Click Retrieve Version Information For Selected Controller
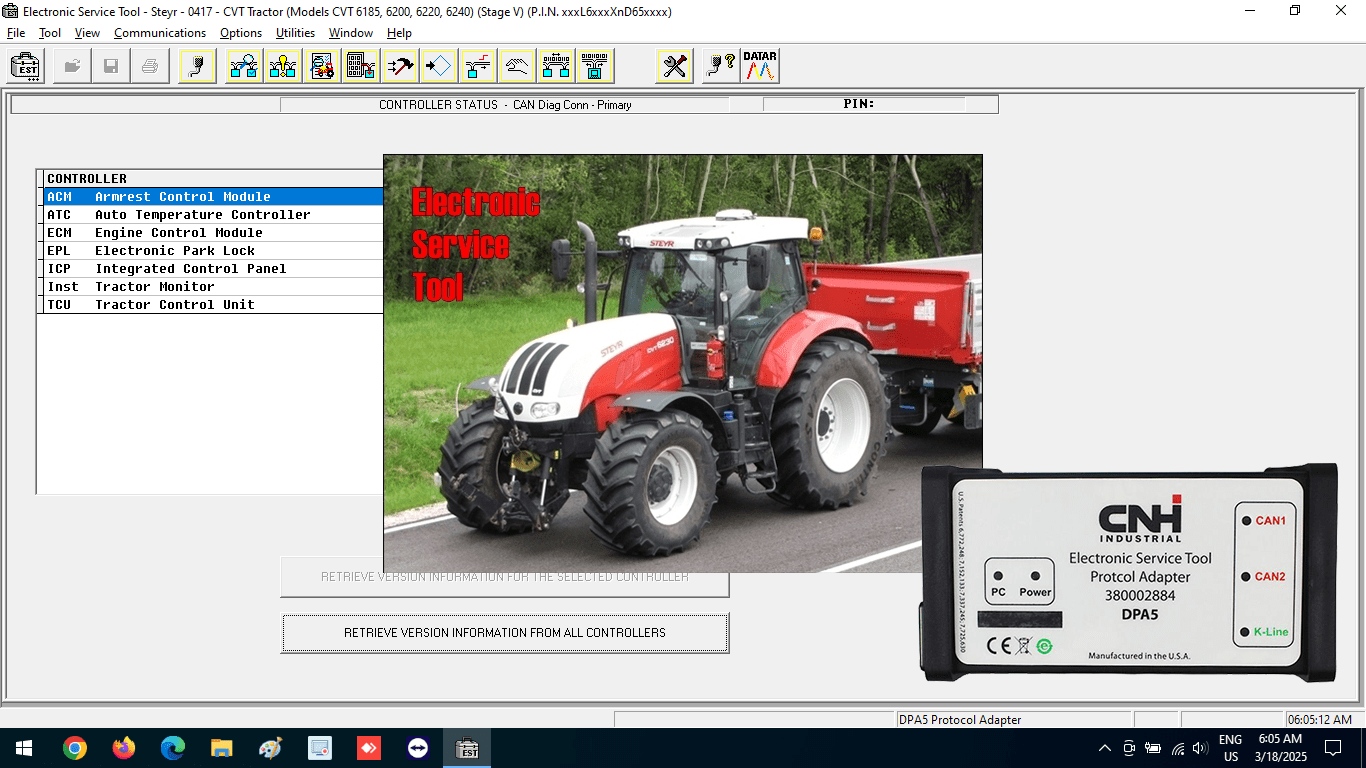Viewport: 1366px width, 768px height. (505, 577)
